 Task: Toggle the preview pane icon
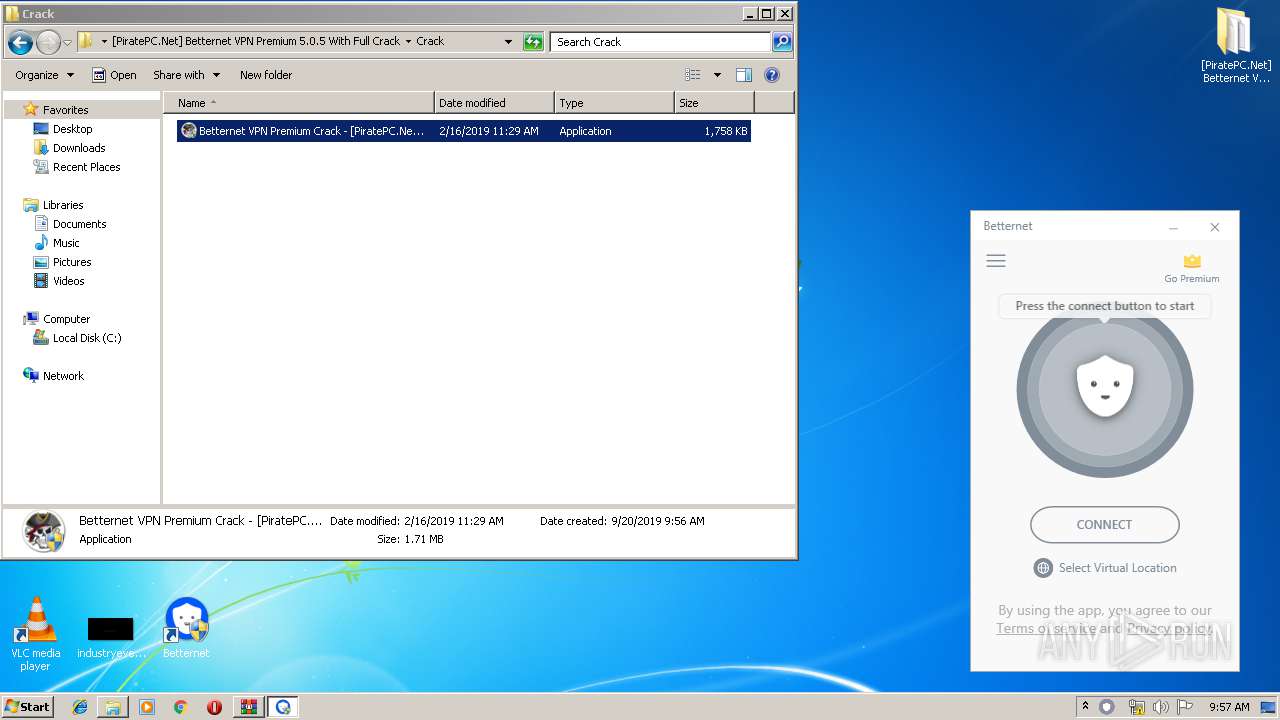coord(743,75)
